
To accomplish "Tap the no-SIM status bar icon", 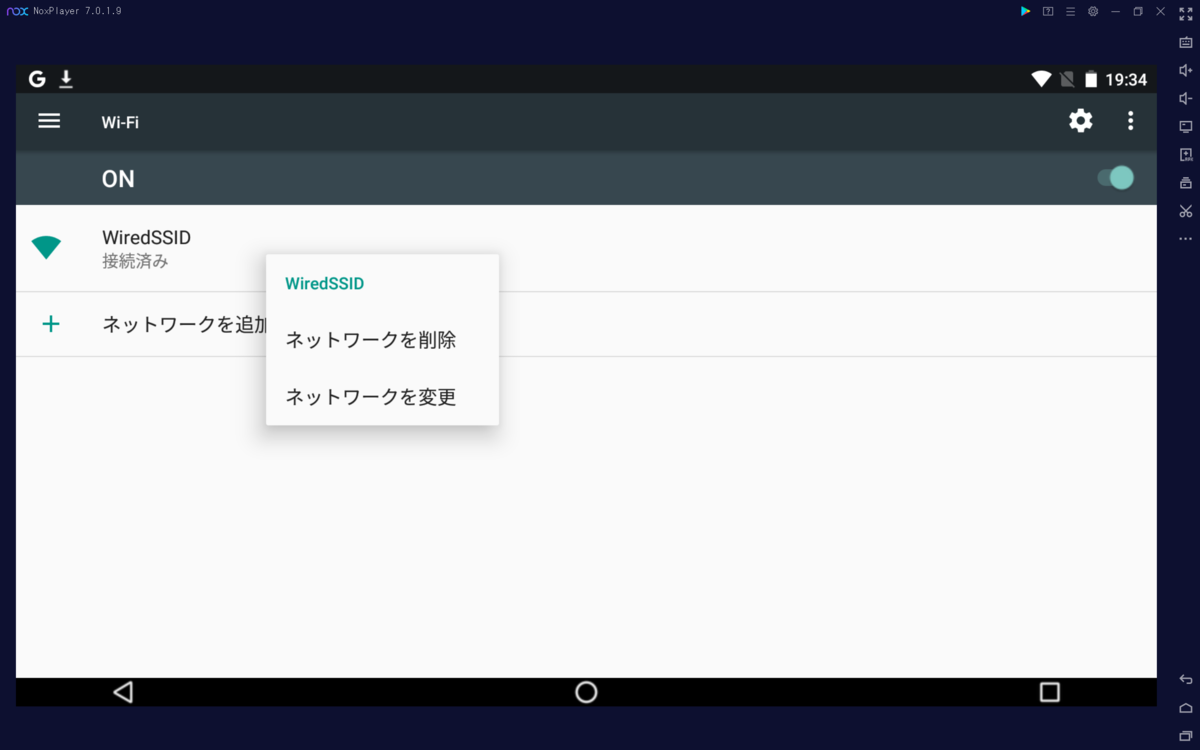I will click(1067, 79).
